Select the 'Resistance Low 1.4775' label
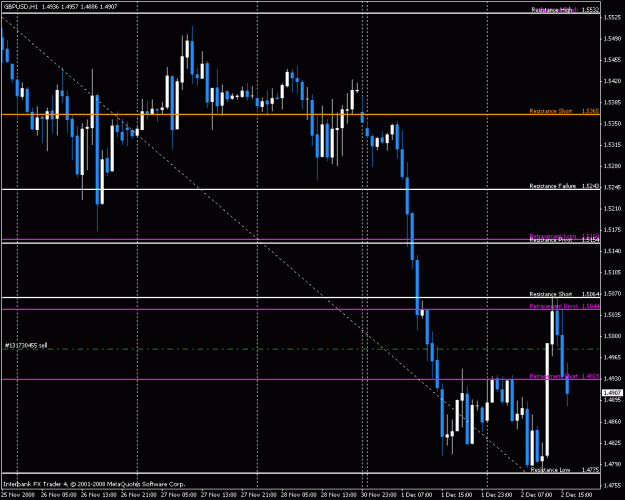The height and width of the screenshot is (500, 625). (x=565, y=470)
